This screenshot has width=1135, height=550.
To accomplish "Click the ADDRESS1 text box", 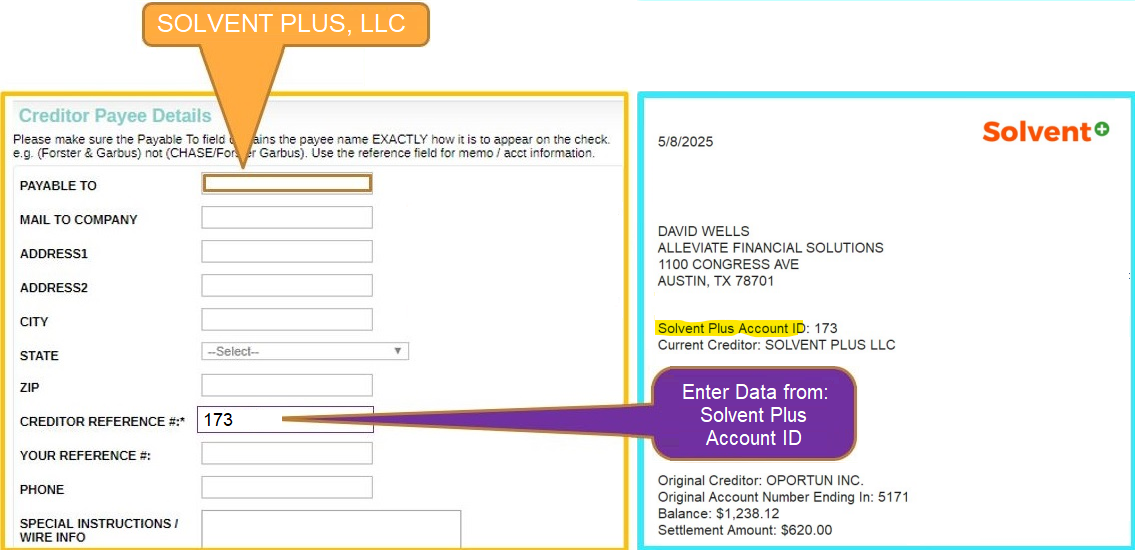I will pos(287,252).
